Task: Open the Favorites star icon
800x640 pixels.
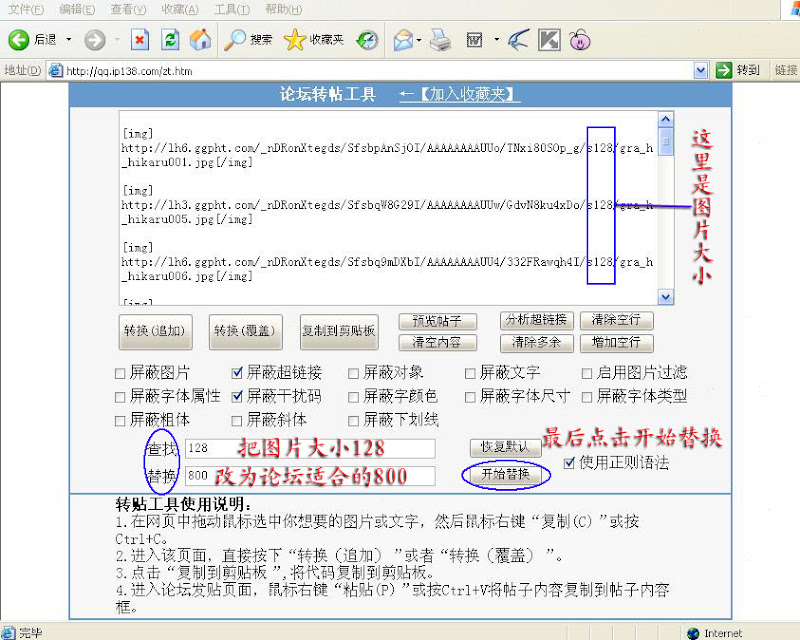Action: pos(294,39)
